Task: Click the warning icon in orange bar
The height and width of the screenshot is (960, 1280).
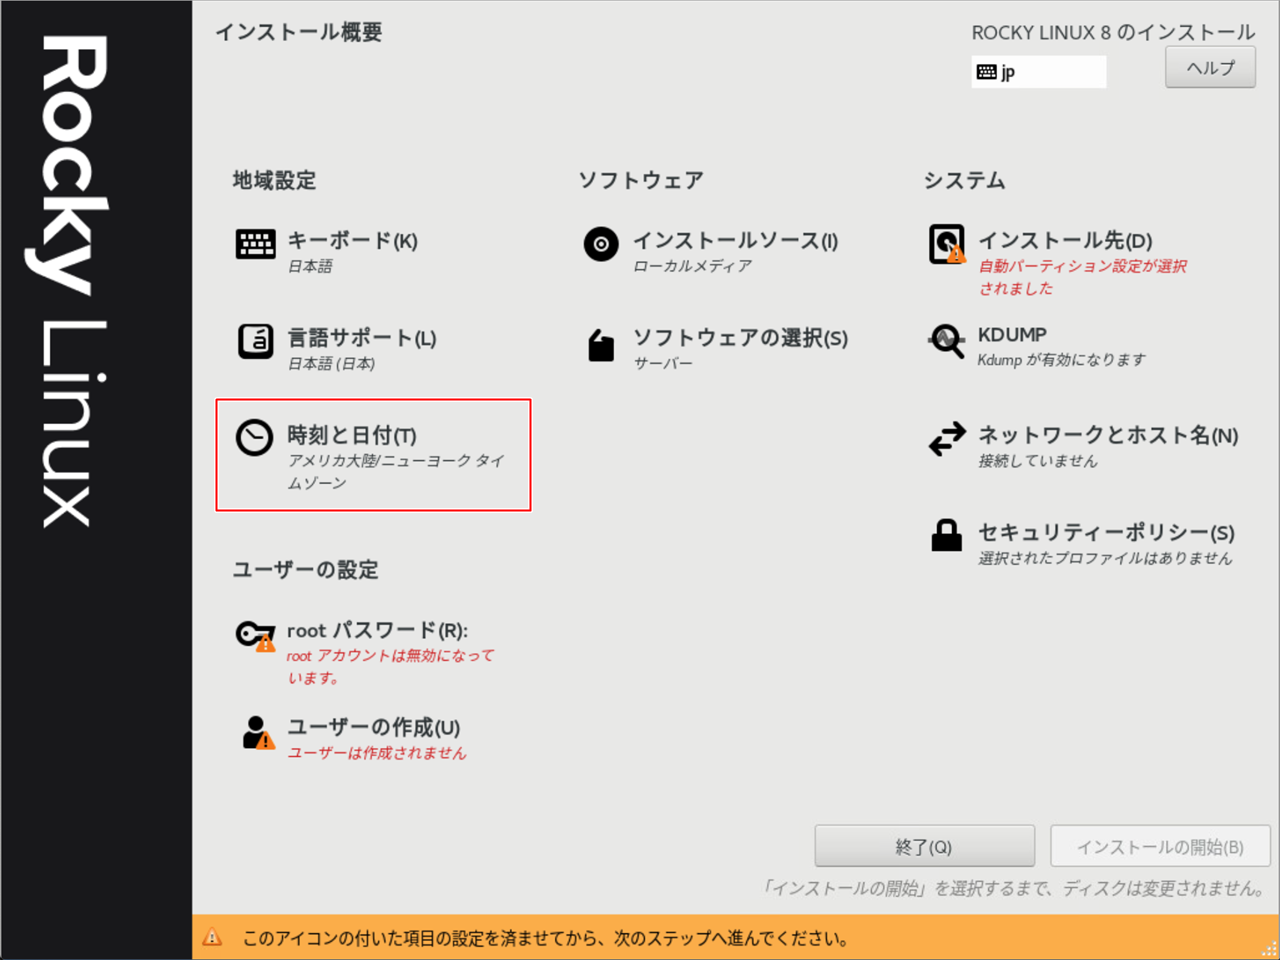Action: [x=212, y=938]
